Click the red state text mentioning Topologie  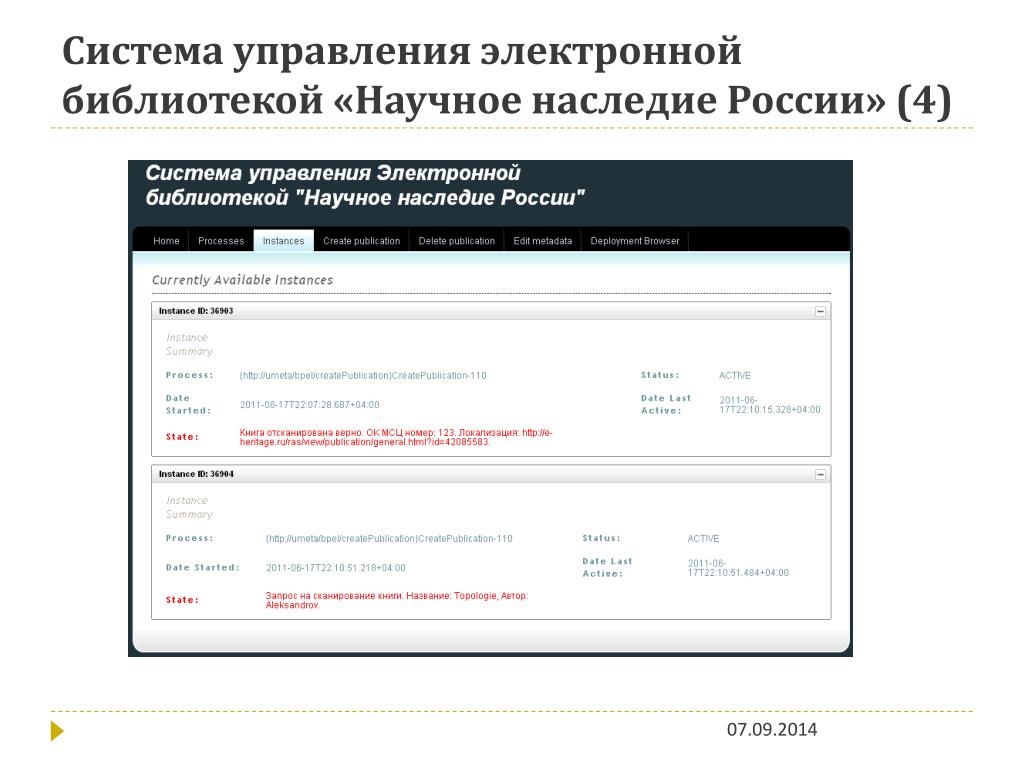pos(396,600)
